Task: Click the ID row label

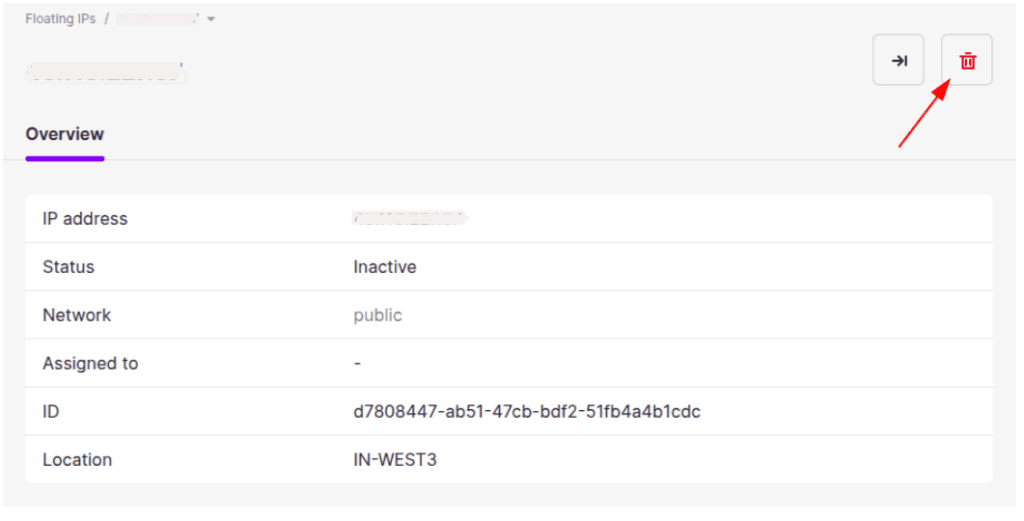Action: [x=51, y=411]
